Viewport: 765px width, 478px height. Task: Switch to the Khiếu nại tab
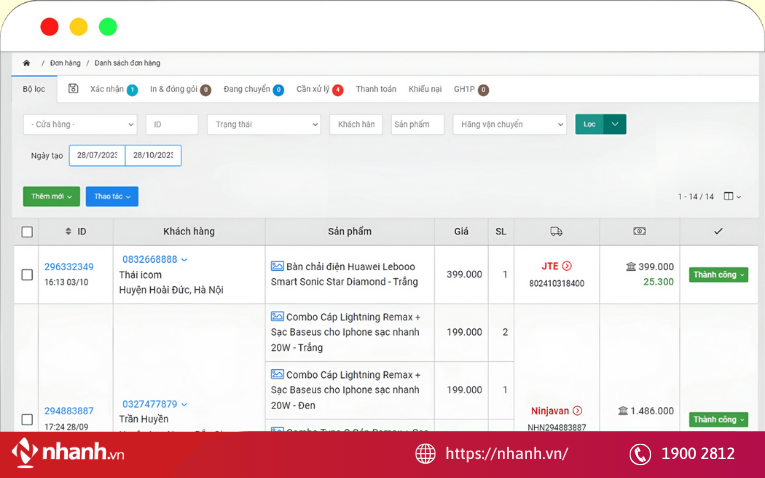click(x=425, y=89)
